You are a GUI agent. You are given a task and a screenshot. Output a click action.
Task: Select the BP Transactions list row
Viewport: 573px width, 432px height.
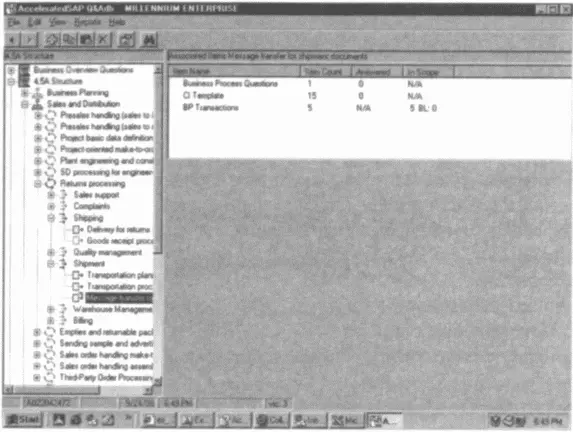[370, 108]
